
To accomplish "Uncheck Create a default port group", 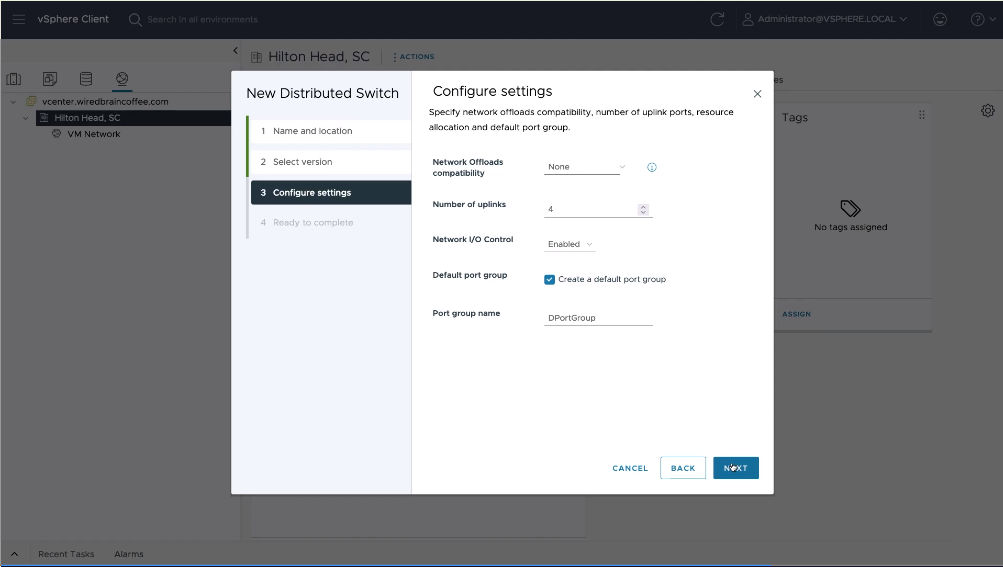I will tap(549, 280).
